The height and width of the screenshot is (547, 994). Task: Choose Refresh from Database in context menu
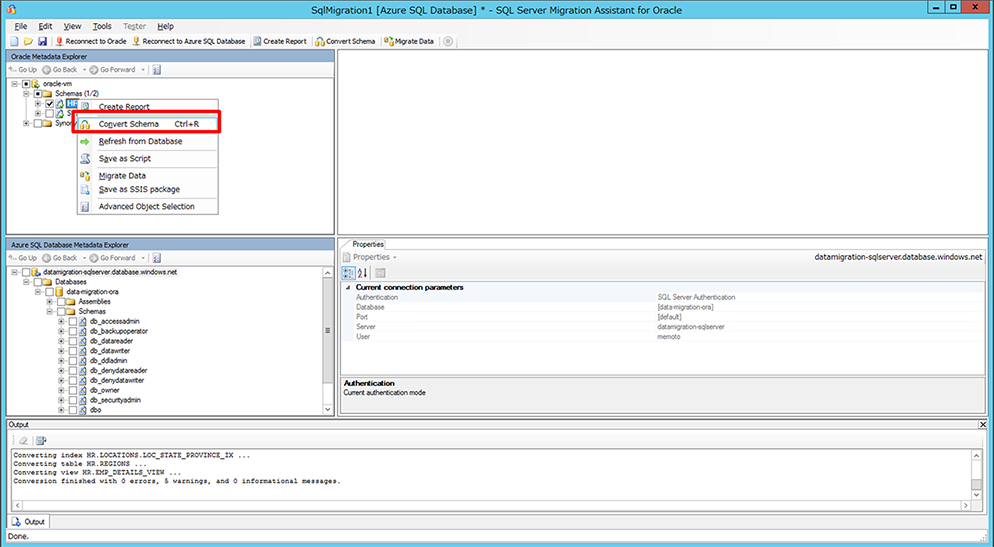coord(148,141)
